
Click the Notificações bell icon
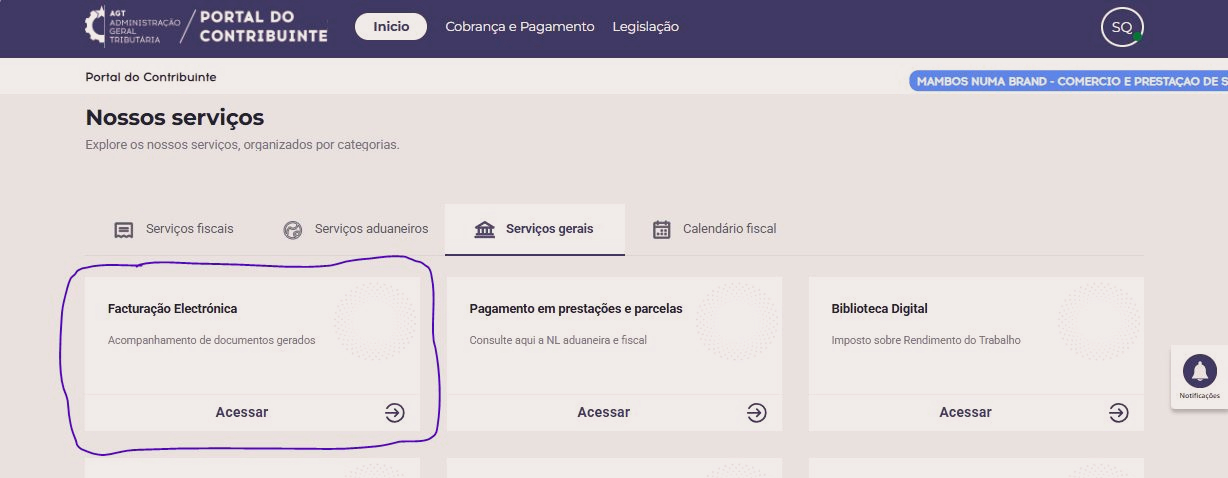(x=1199, y=372)
